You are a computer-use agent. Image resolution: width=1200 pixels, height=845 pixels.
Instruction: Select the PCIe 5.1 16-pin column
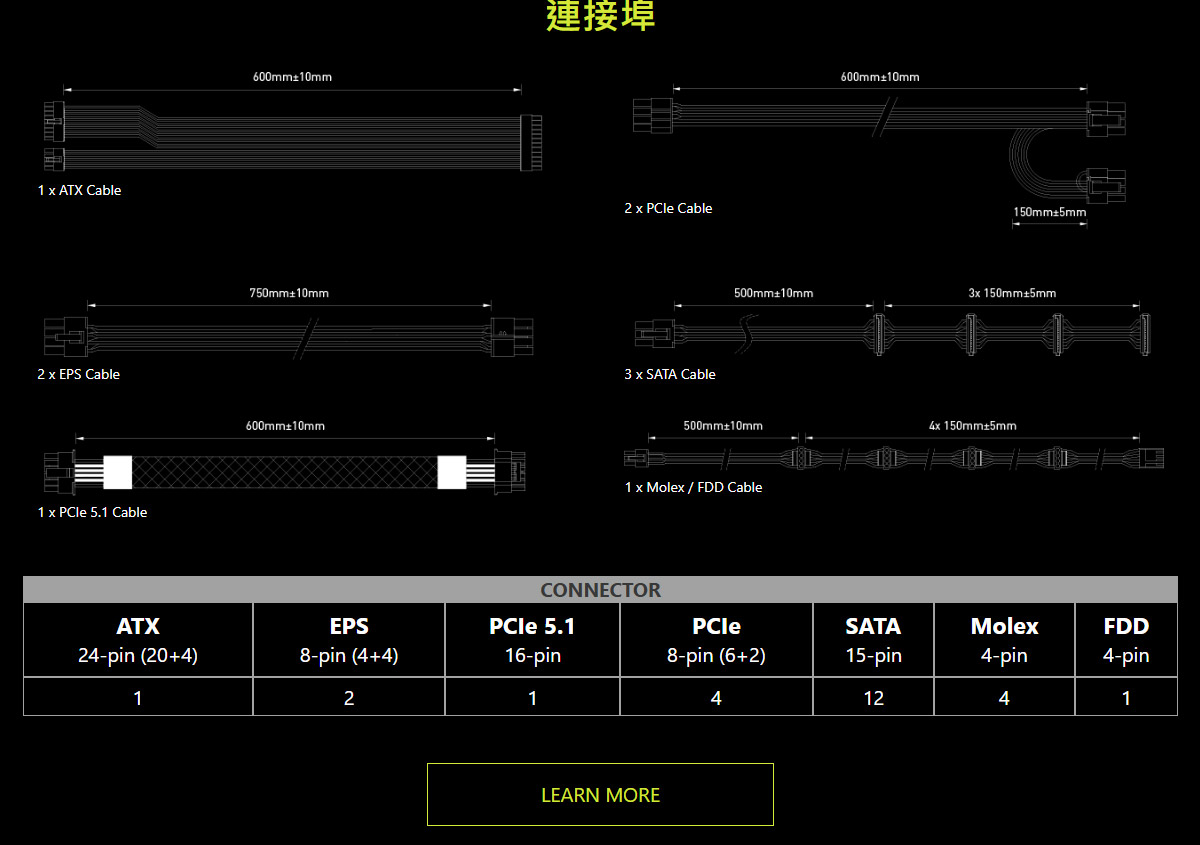tap(532, 639)
